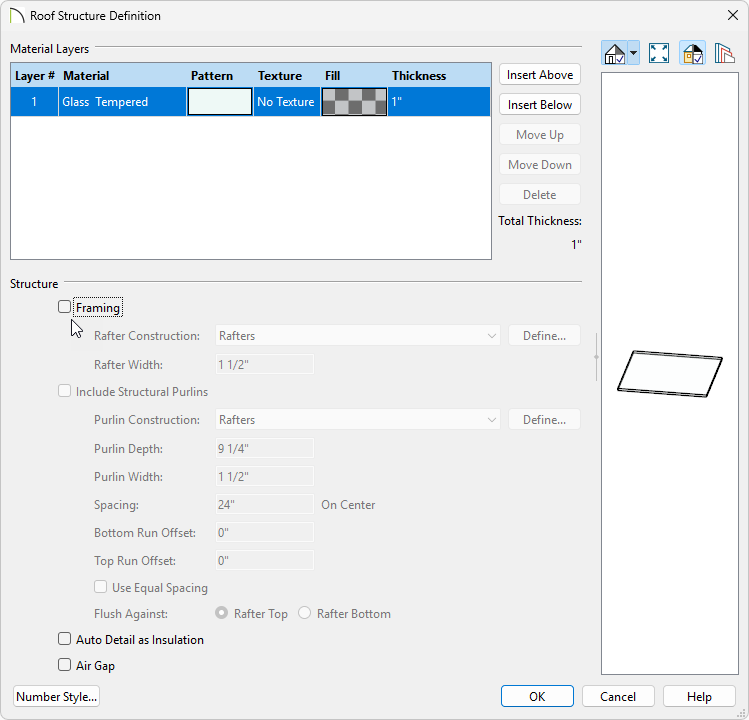Screen dimensions: 749x720
Task: Enable the Air Gap checkbox
Action: point(65,665)
